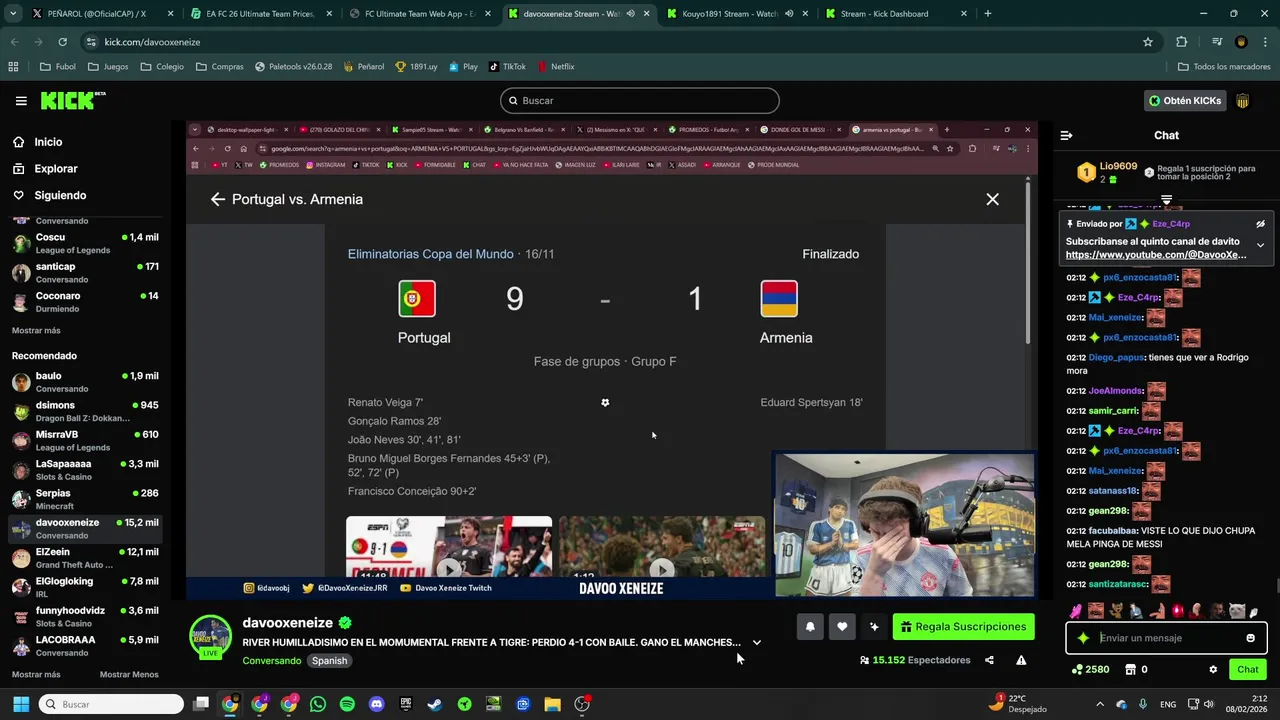Mute the Kouyo1891 Stream tab audio

pyautogui.click(x=789, y=14)
